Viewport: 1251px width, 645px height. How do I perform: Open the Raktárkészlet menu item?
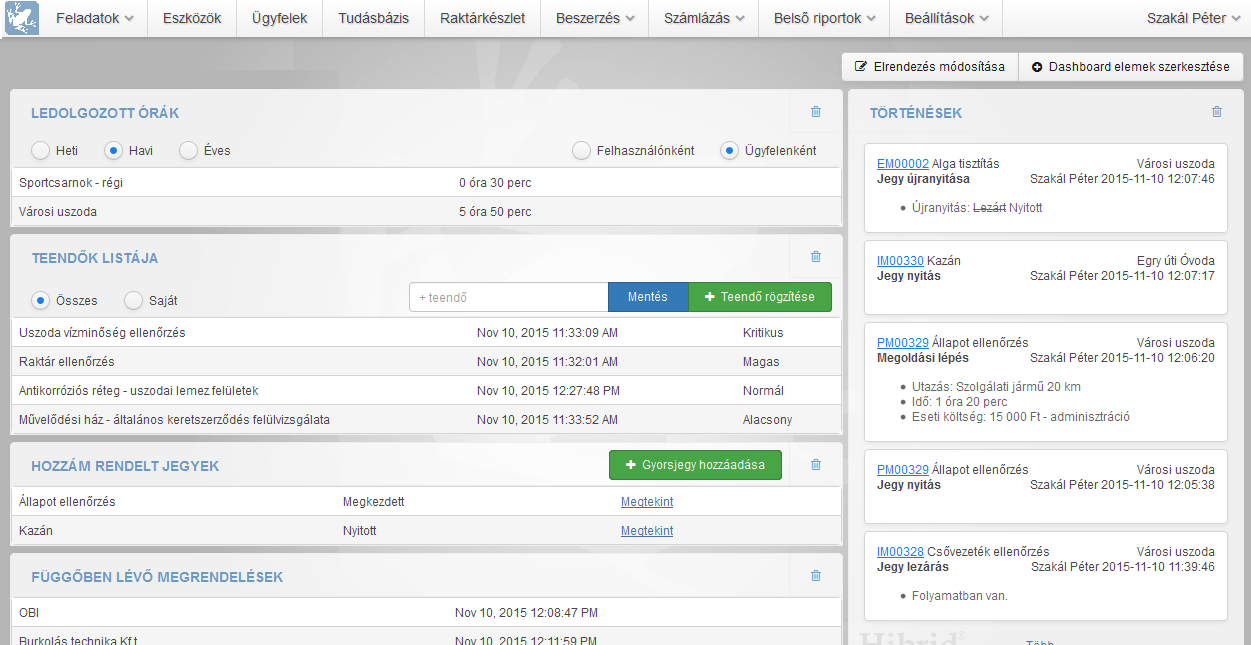coord(483,18)
